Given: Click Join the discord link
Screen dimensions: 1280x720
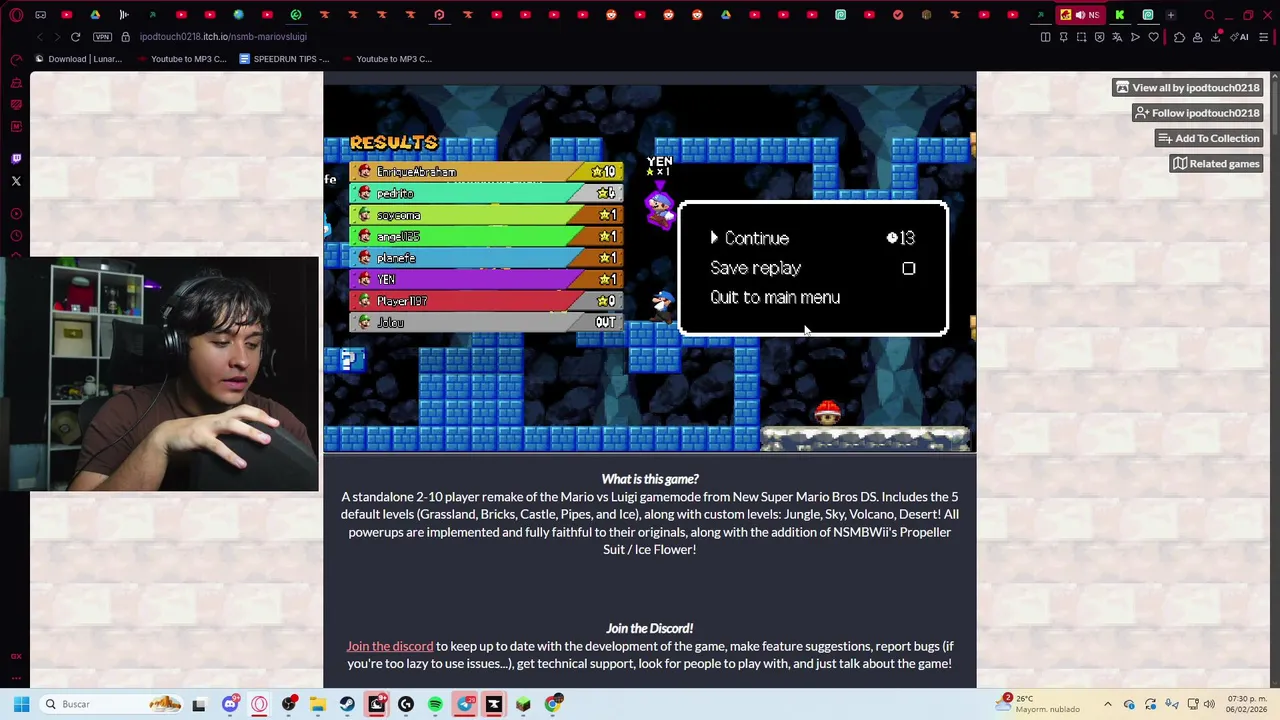Looking at the screenshot, I should (390, 646).
